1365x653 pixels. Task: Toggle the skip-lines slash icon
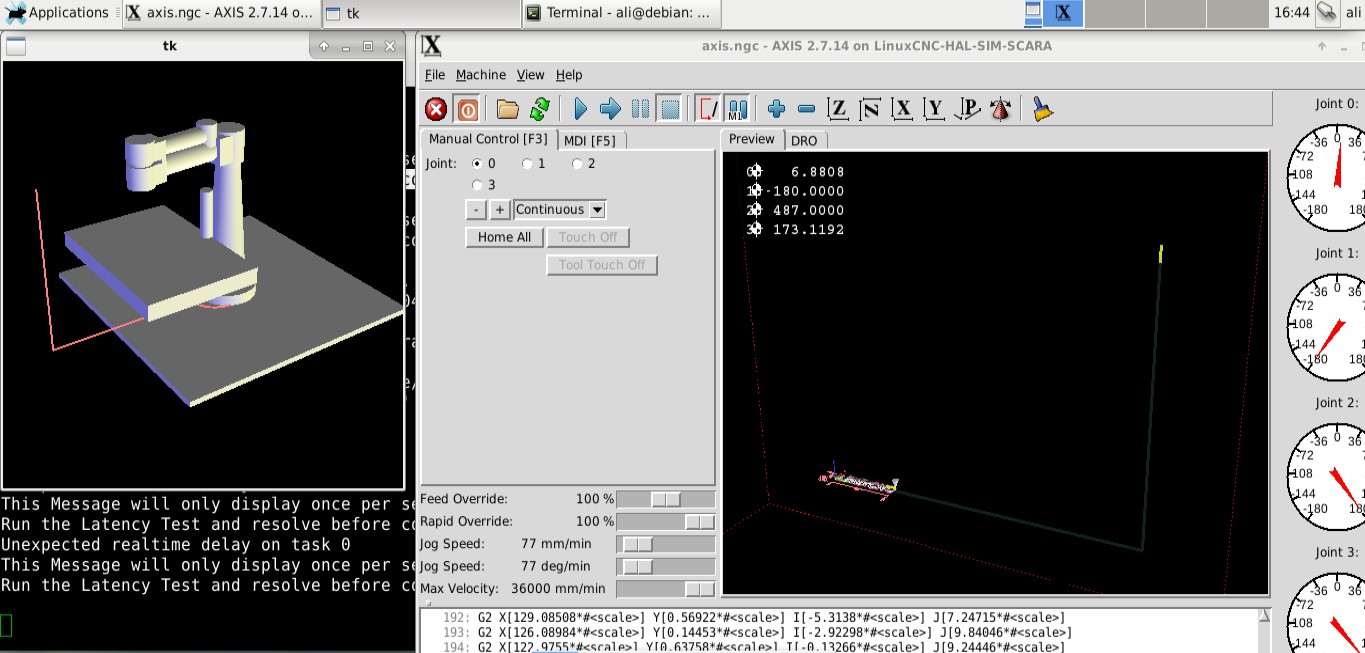tap(708, 109)
